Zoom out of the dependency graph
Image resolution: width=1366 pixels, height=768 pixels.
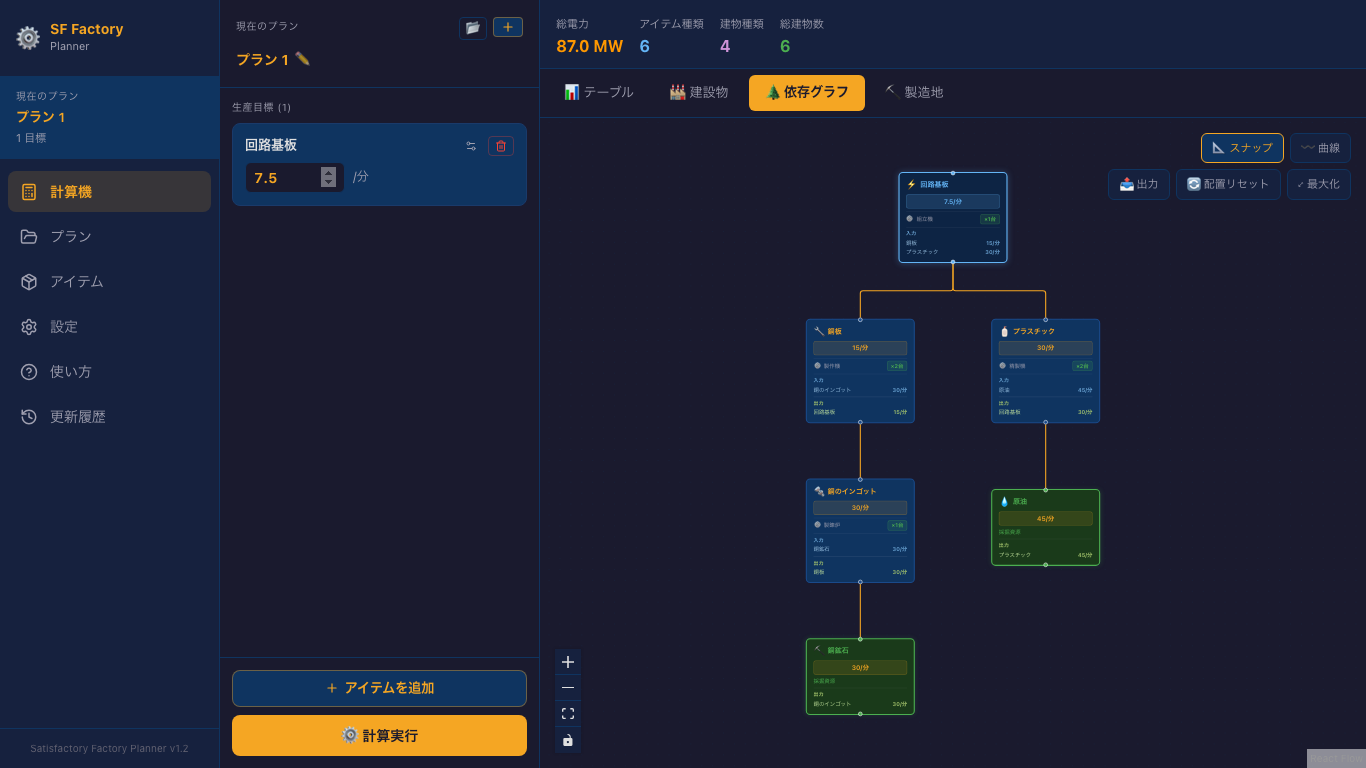coord(568,688)
